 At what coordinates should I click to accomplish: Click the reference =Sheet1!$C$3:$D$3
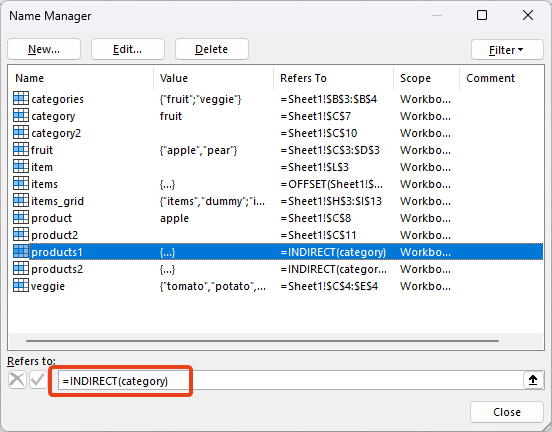(330, 150)
